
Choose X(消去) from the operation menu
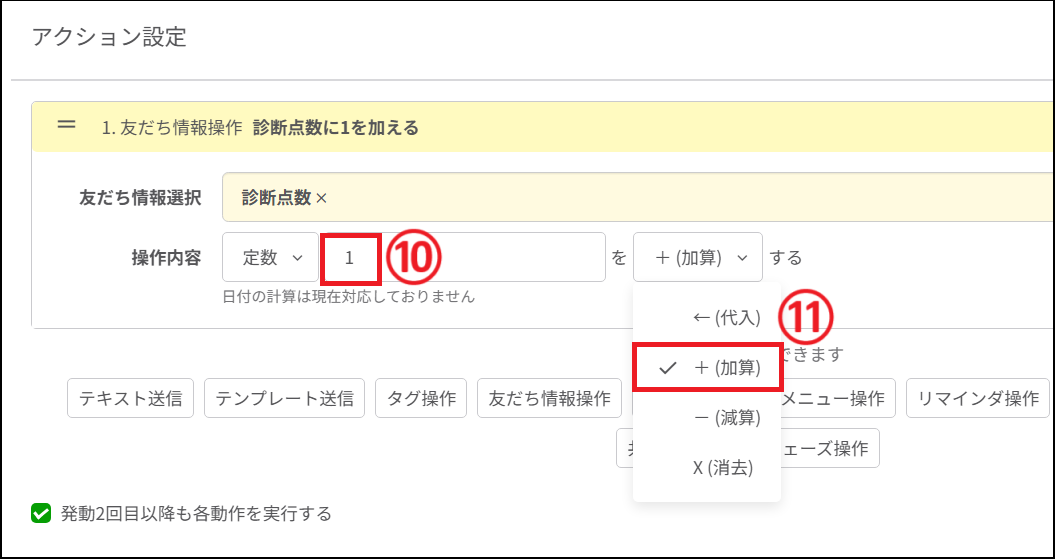707,468
